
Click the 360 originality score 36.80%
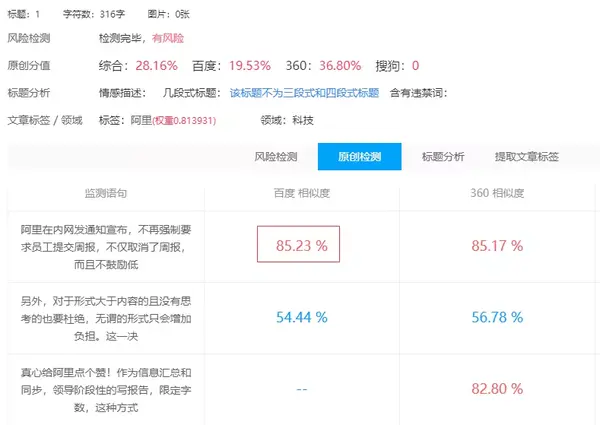click(340, 65)
